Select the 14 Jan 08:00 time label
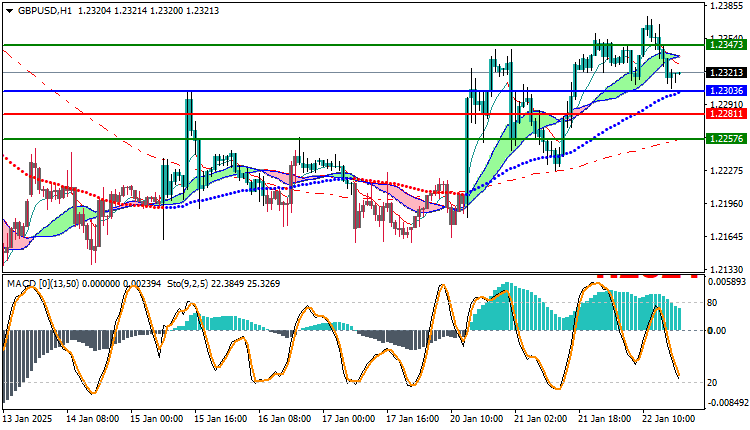Screen dimensions: 750x430 tap(92, 419)
